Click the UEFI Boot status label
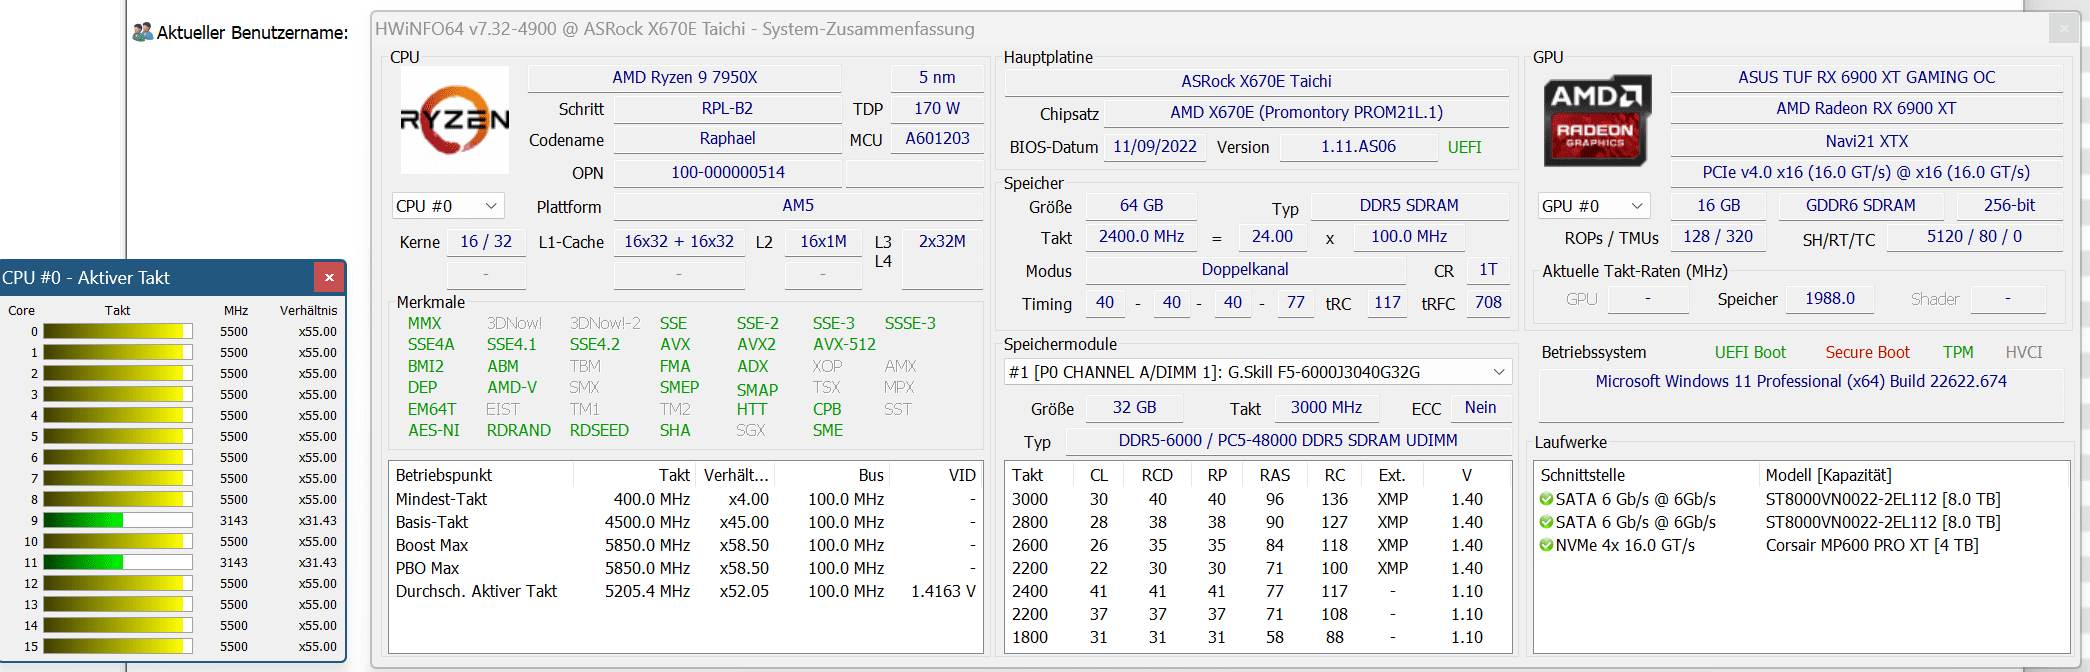 point(1750,352)
